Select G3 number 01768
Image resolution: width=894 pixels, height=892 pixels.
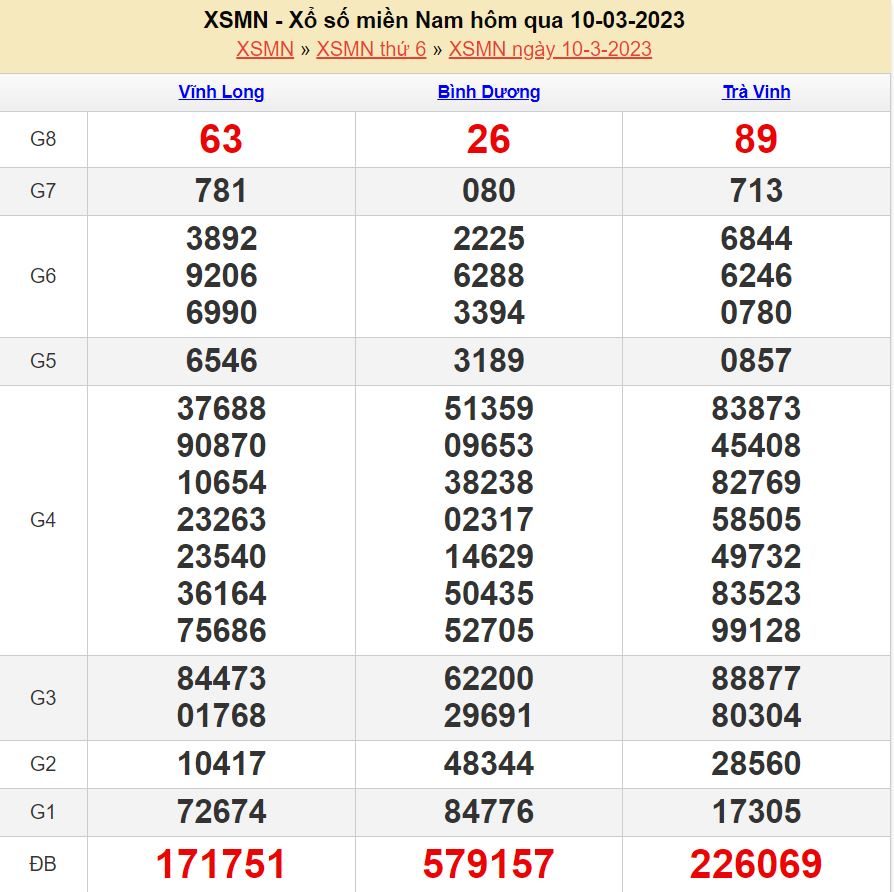pos(221,716)
